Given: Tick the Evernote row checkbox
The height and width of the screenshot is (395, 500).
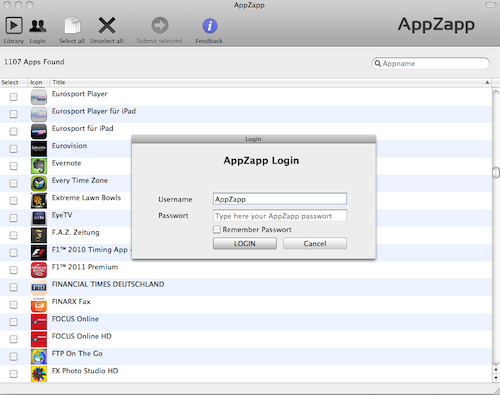Looking at the screenshot, I should tap(13, 166).
